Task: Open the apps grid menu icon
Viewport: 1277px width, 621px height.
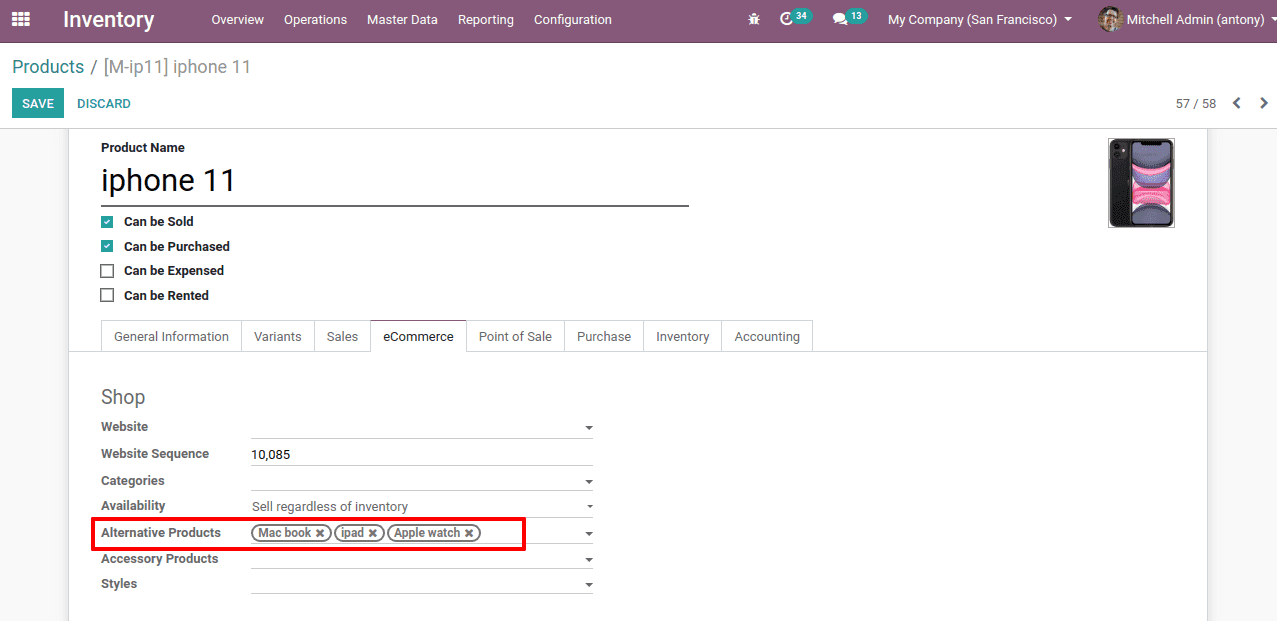Action: (21, 19)
